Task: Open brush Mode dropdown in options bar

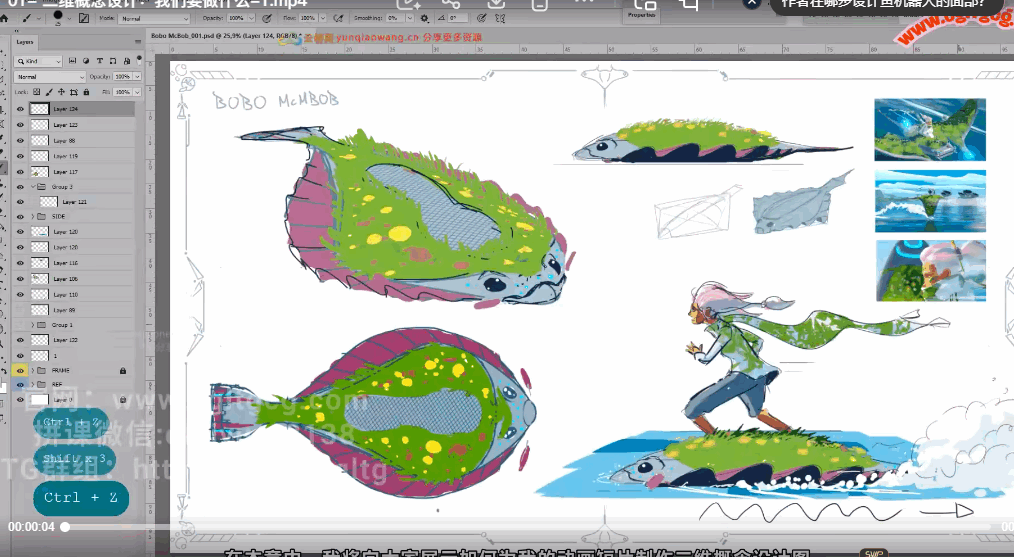Action: coord(155,18)
